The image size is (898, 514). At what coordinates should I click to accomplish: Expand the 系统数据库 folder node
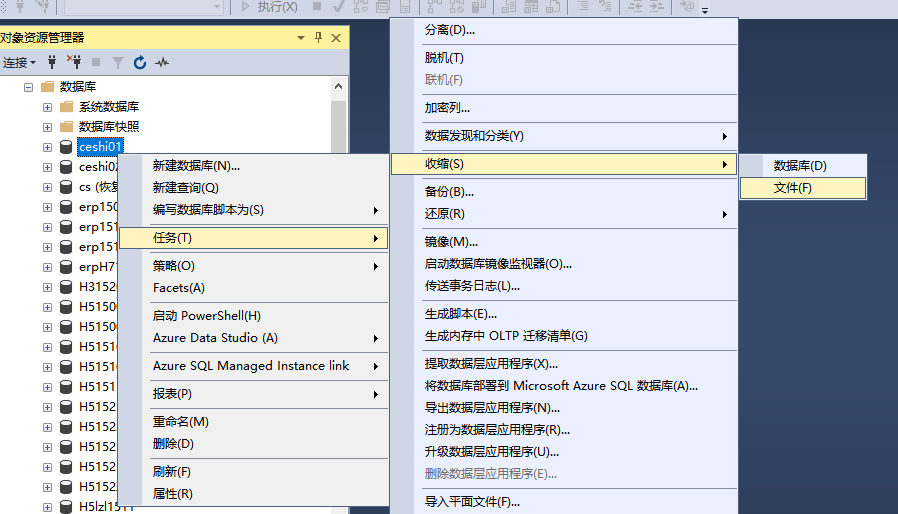tap(47, 107)
